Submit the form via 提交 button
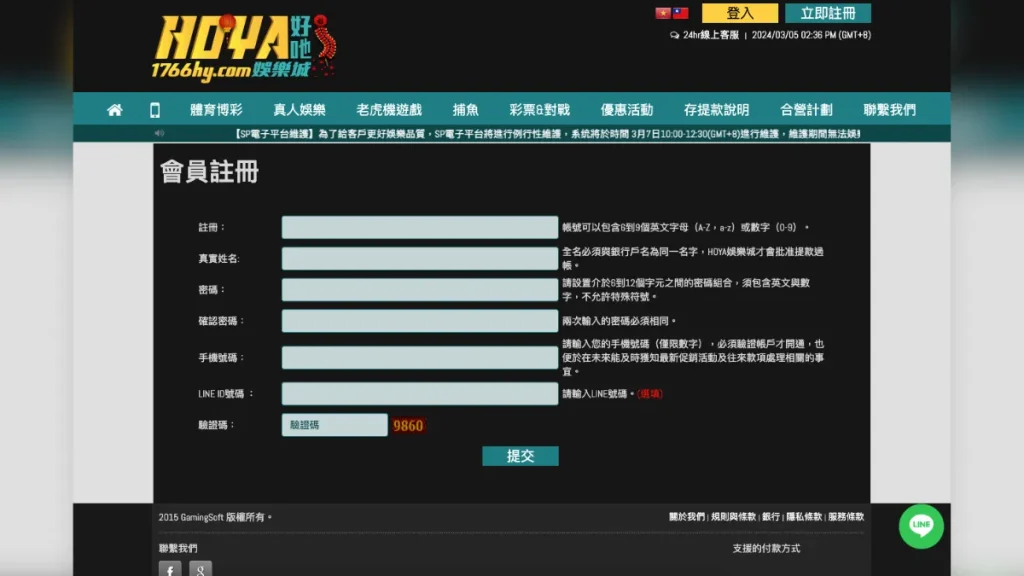 pos(520,456)
